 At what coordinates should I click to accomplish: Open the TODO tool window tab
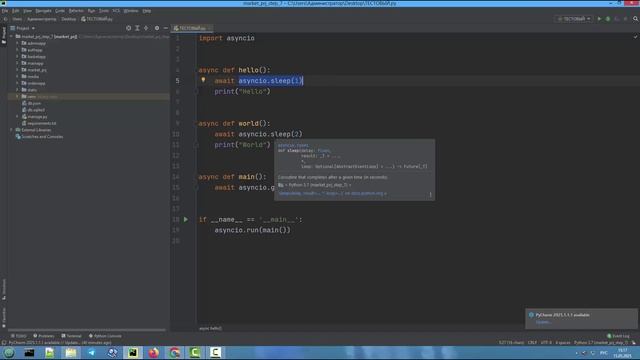click(19, 336)
